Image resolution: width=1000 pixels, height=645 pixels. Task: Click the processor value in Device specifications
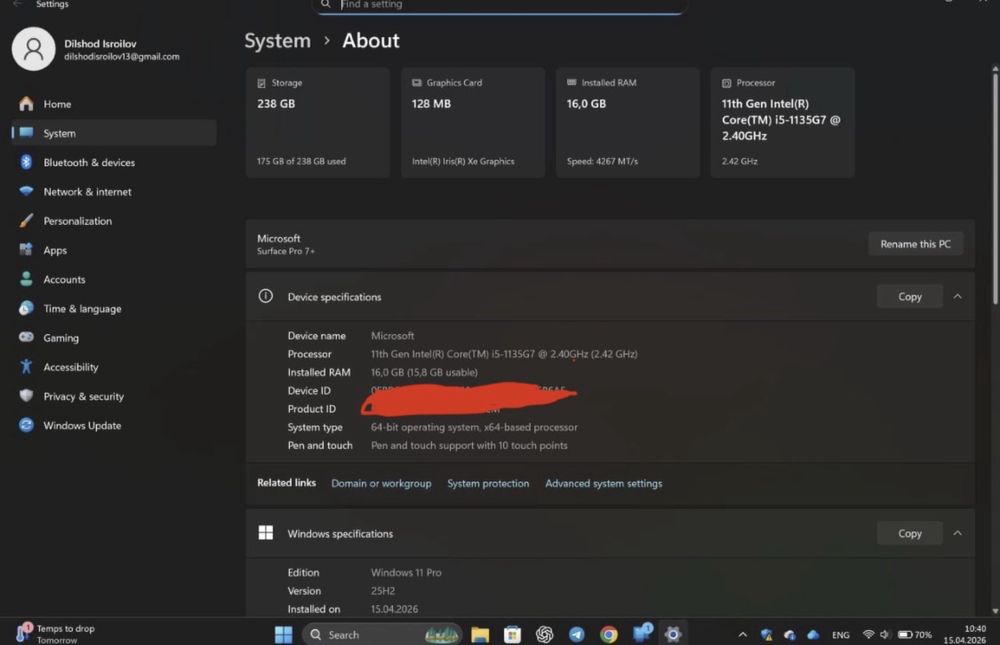click(x=504, y=354)
